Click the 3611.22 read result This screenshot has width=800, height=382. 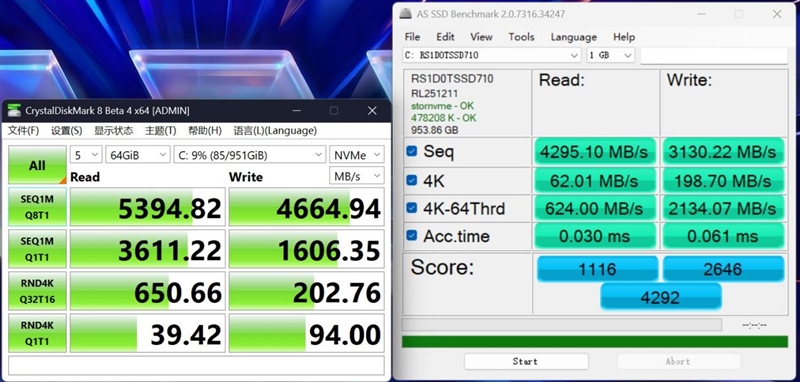[147, 249]
